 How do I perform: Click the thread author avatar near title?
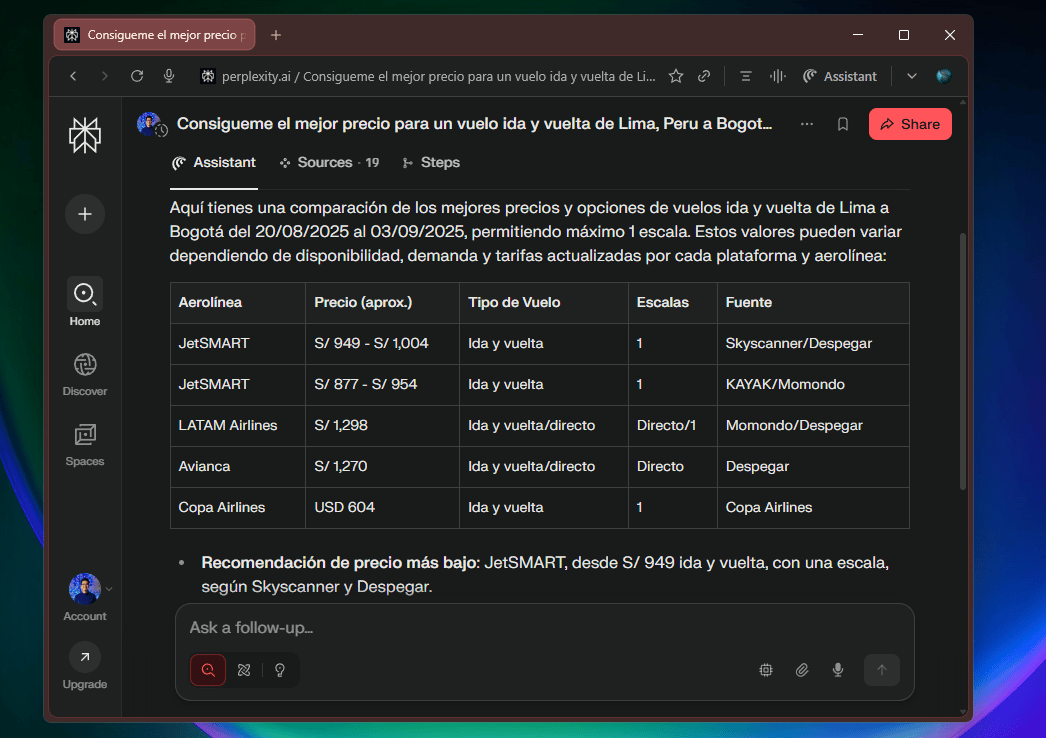pos(149,123)
